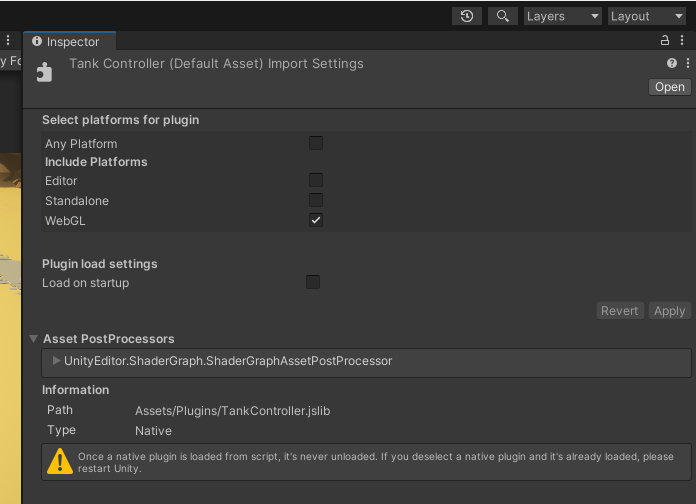This screenshot has height=504, width=696.
Task: Select the Inspector tab
Action: click(x=69, y=42)
